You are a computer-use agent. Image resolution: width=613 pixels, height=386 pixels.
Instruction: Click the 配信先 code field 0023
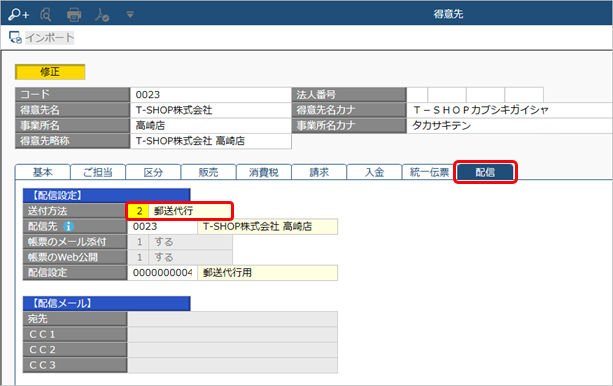162,226
